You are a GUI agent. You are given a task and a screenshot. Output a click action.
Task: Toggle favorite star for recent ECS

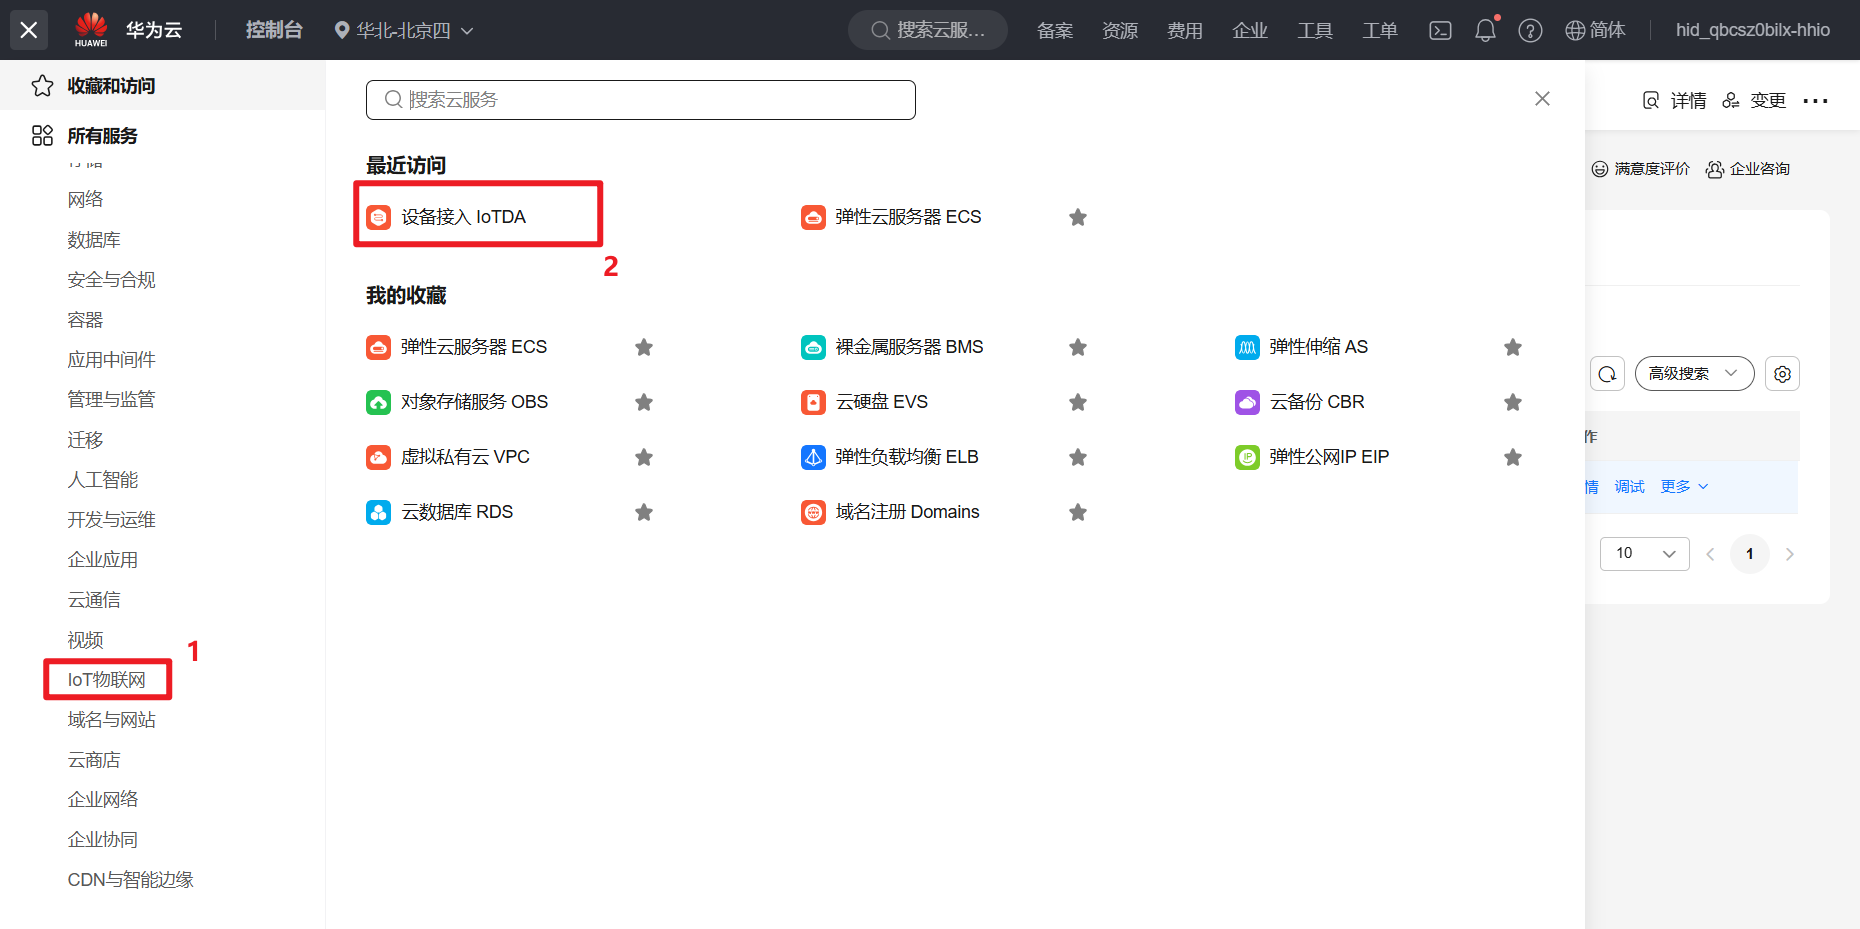(1078, 217)
